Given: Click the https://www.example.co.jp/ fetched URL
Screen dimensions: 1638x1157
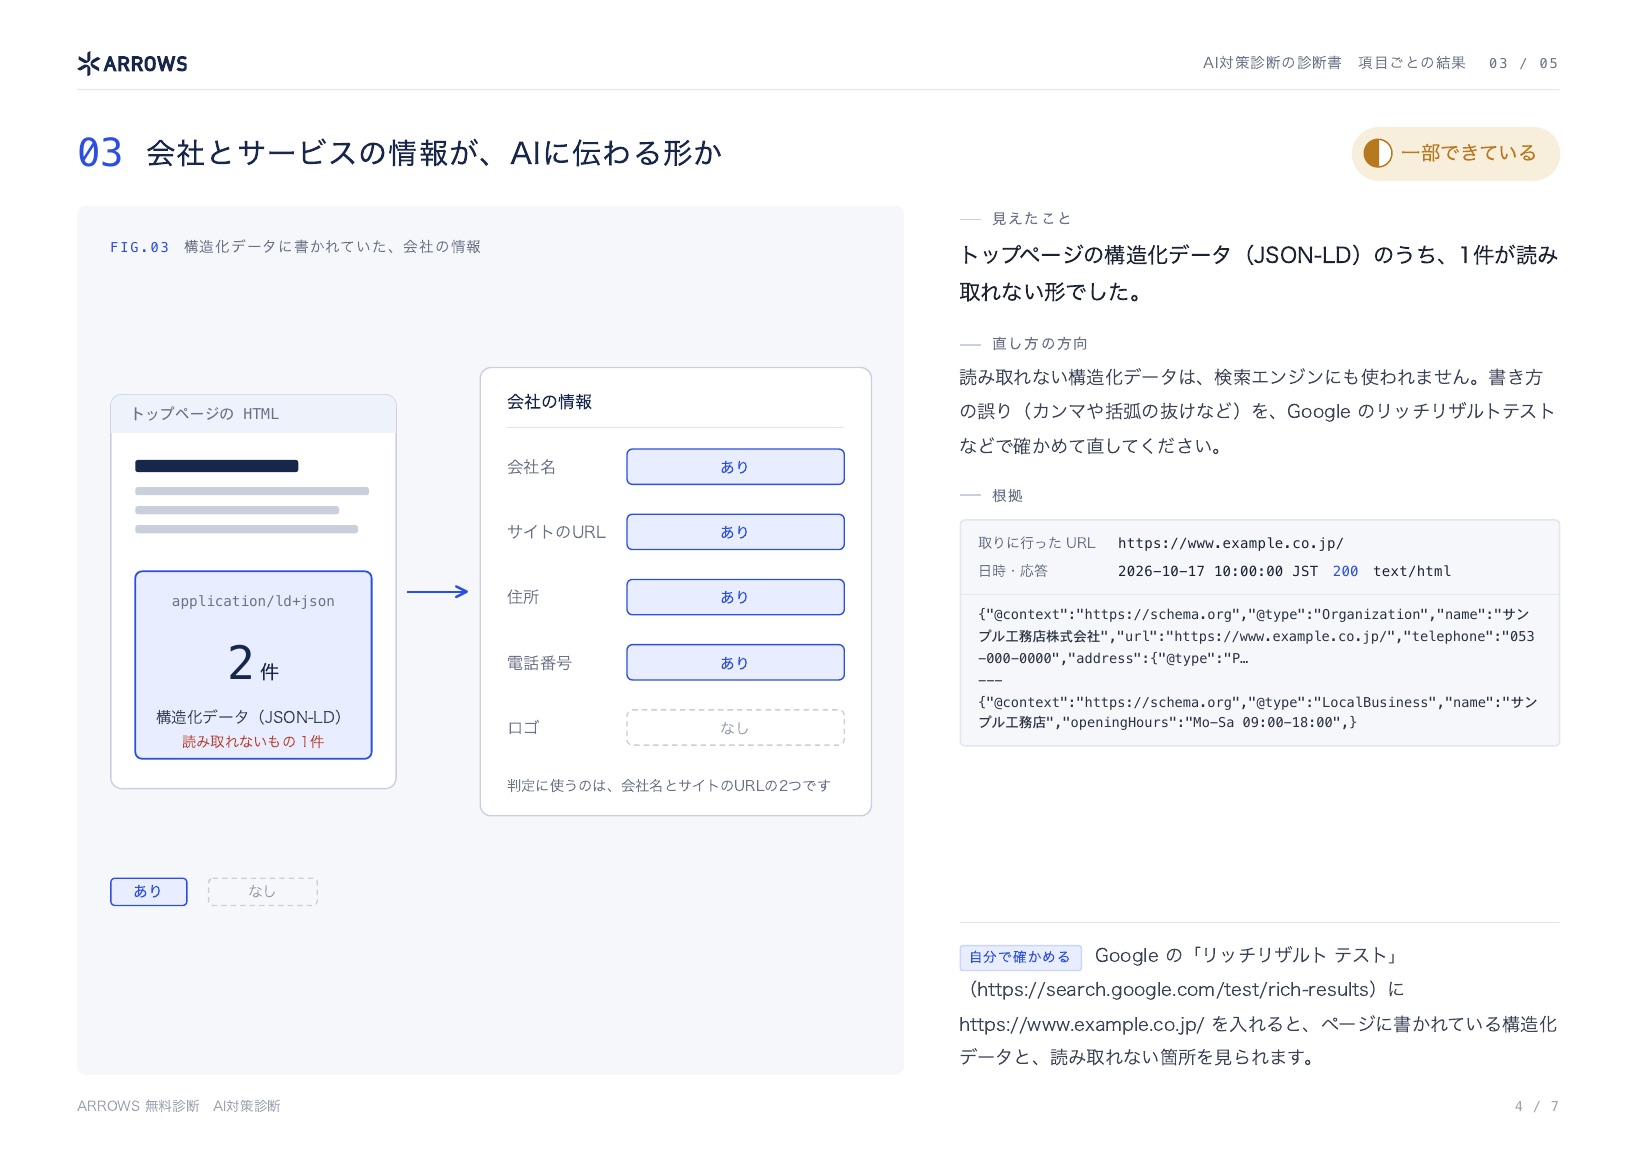Looking at the screenshot, I should 1230,543.
